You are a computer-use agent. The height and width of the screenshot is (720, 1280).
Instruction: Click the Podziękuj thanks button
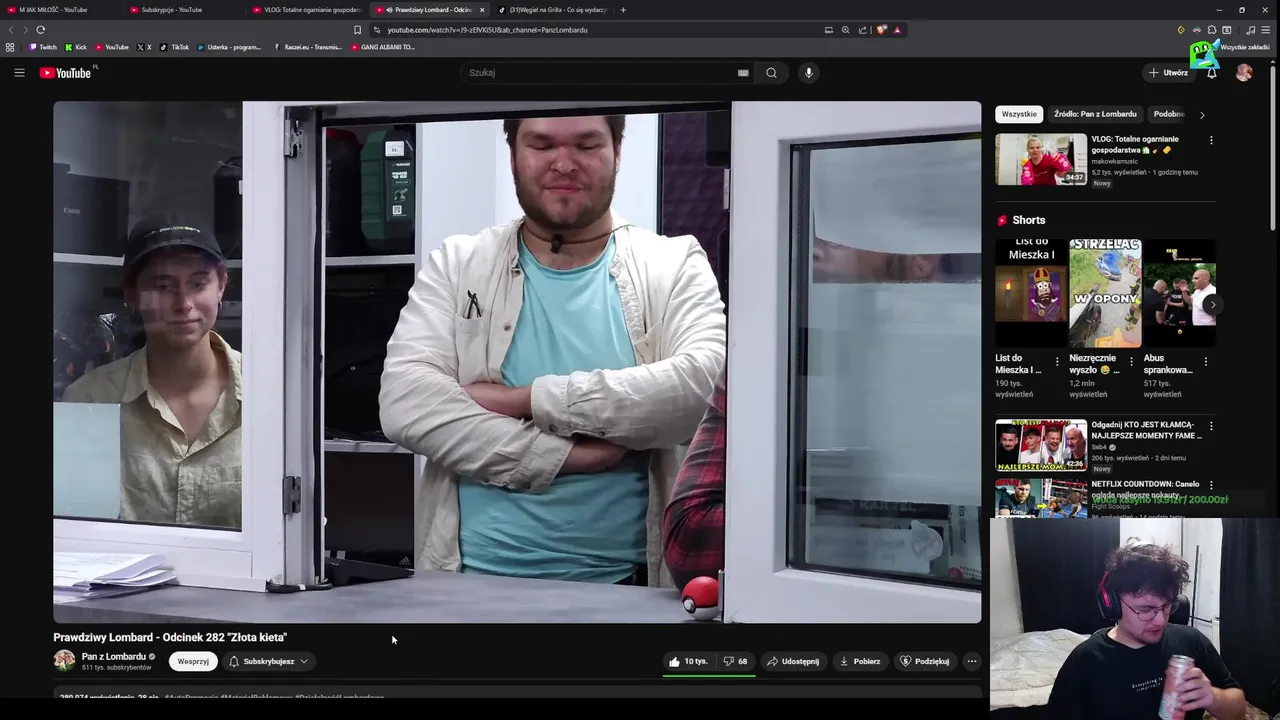(925, 661)
